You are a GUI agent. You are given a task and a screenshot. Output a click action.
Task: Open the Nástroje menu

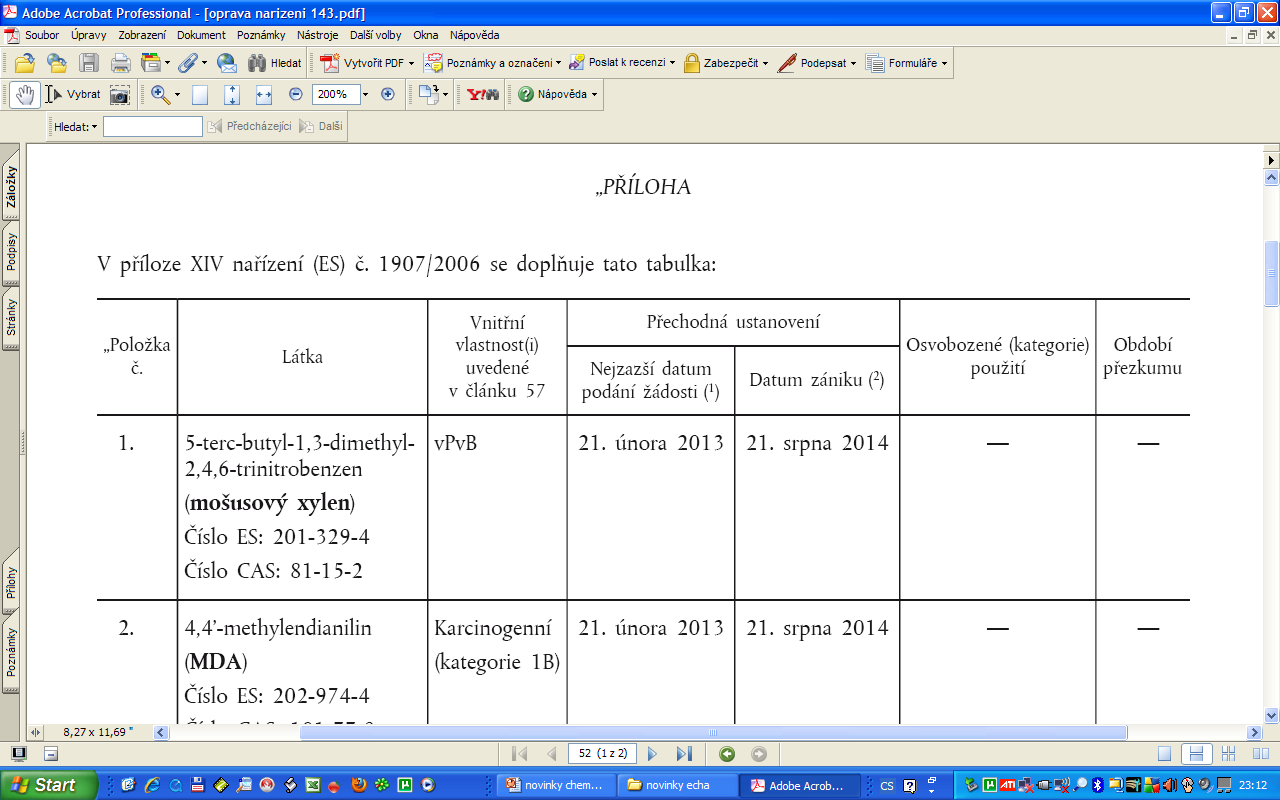317,35
